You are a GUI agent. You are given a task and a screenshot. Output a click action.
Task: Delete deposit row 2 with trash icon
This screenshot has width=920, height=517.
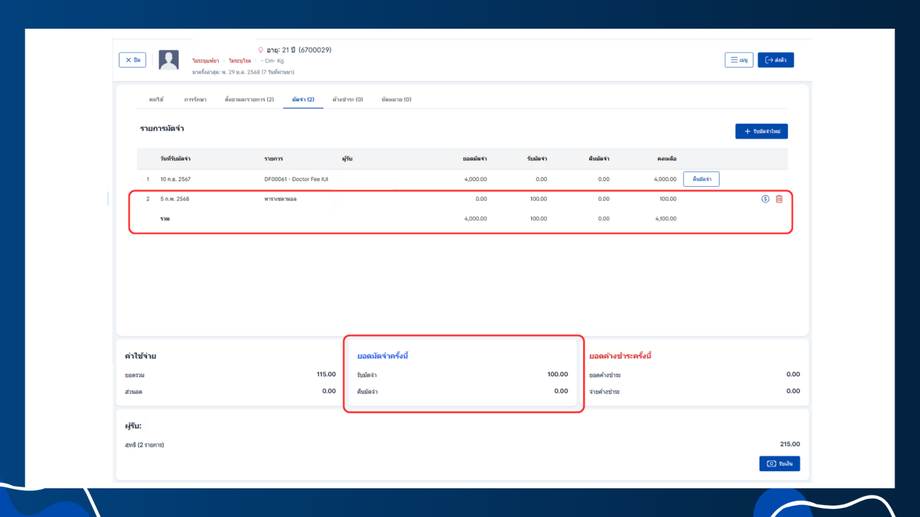pyautogui.click(x=779, y=199)
